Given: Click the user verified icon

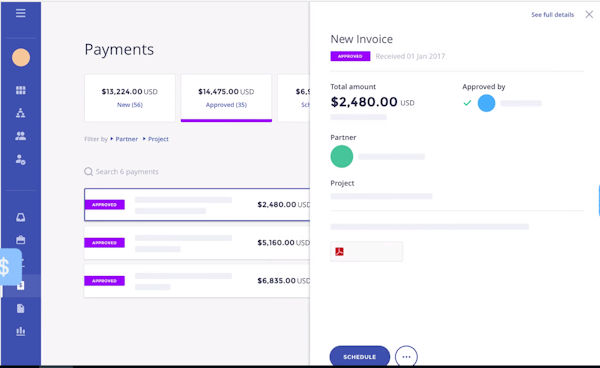Looking at the screenshot, I should pos(21,160).
